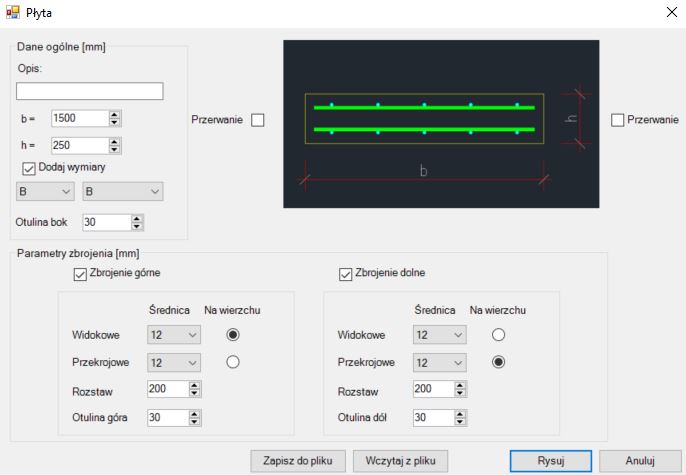Increase the h value with up arrow
This screenshot has width=686, height=475.
pyautogui.click(x=115, y=142)
